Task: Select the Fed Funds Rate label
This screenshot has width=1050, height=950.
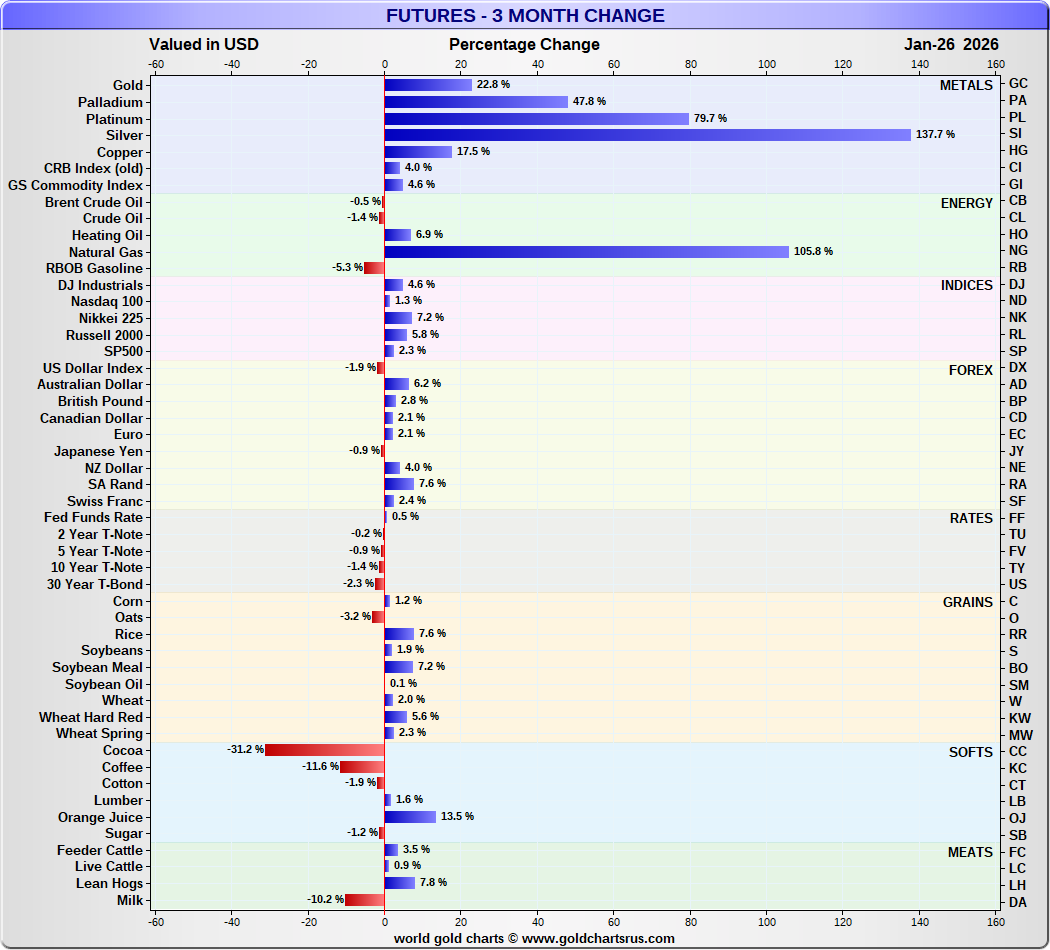Action: coord(94,517)
